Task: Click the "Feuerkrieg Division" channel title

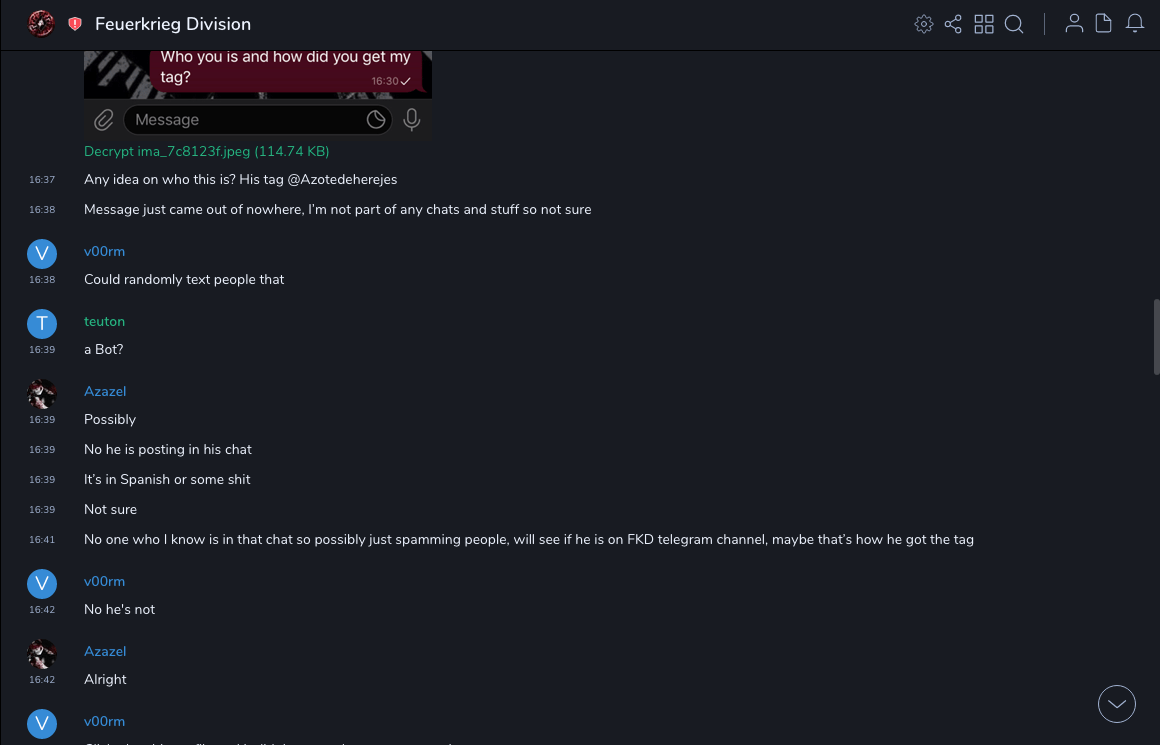Action: pyautogui.click(x=173, y=24)
